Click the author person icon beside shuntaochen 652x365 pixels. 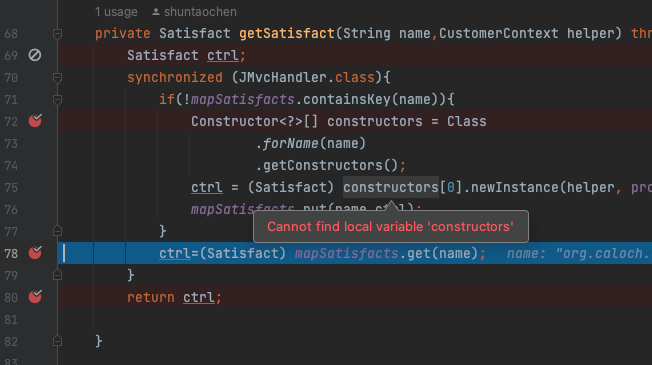(156, 12)
